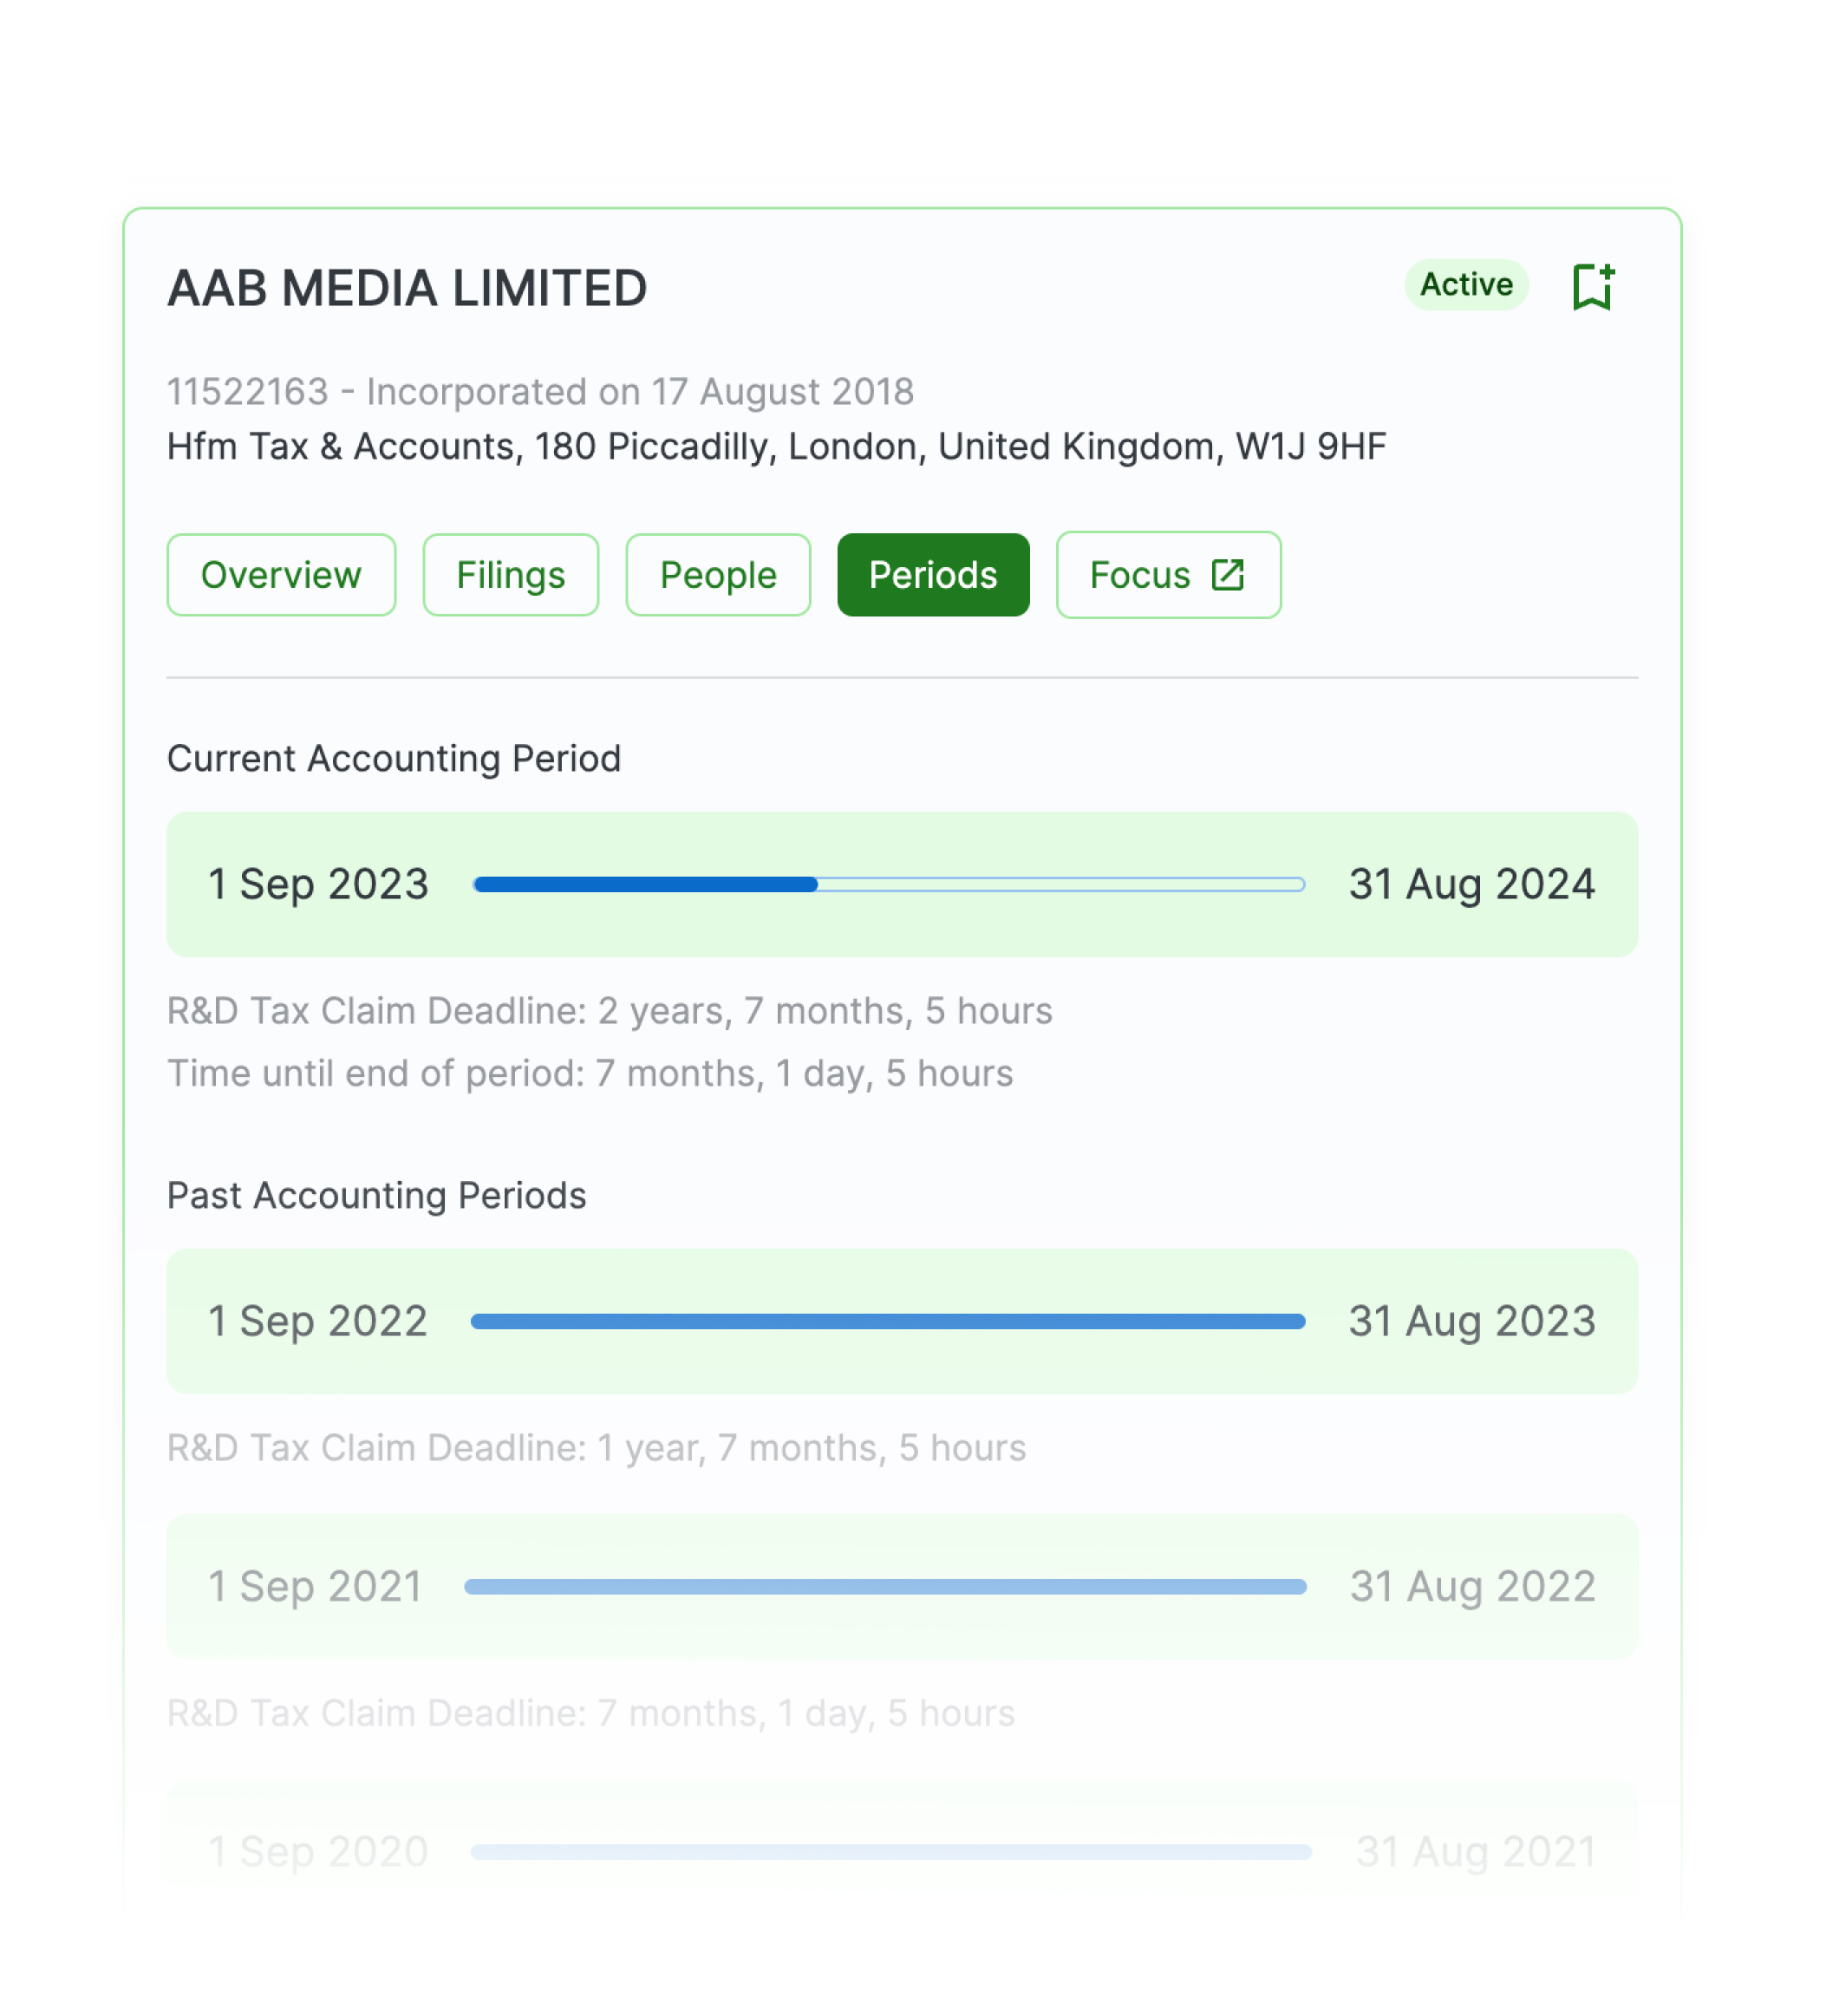Click the external link icon in Focus

pos(1227,575)
